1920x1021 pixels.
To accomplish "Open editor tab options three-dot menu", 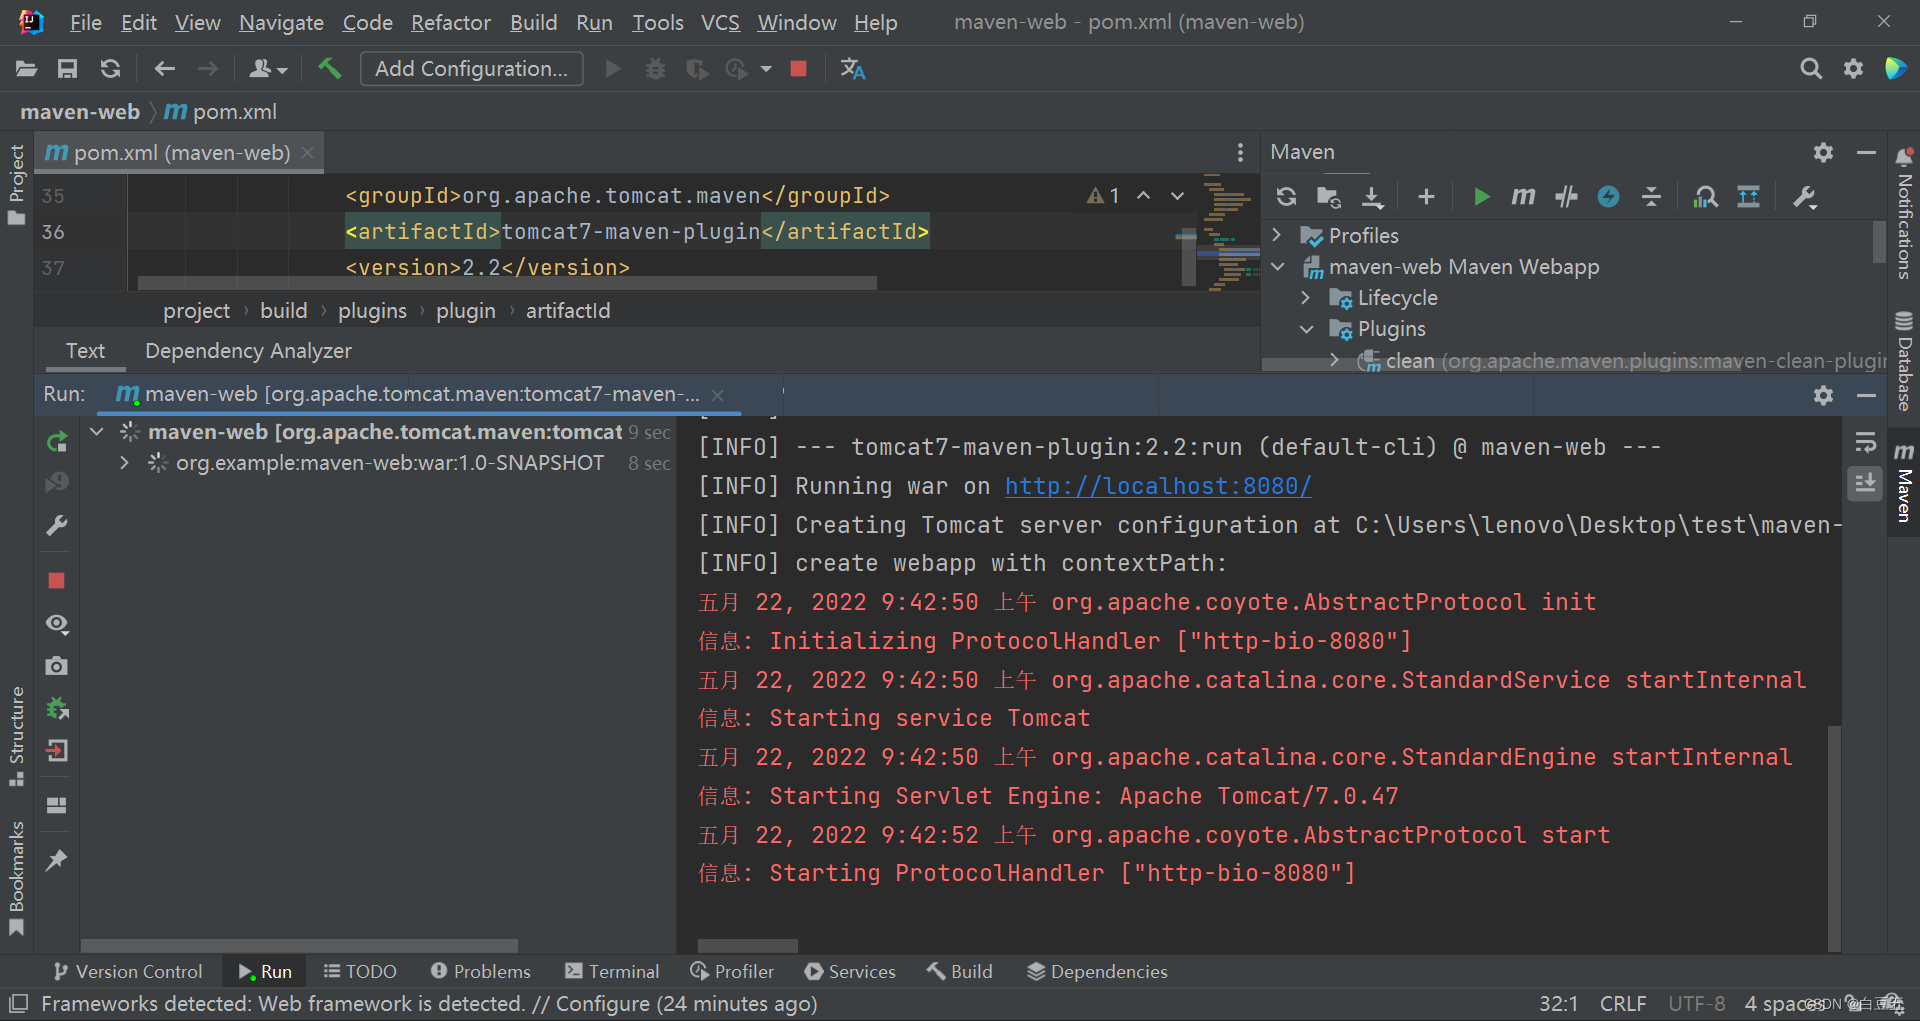I will 1240,152.
